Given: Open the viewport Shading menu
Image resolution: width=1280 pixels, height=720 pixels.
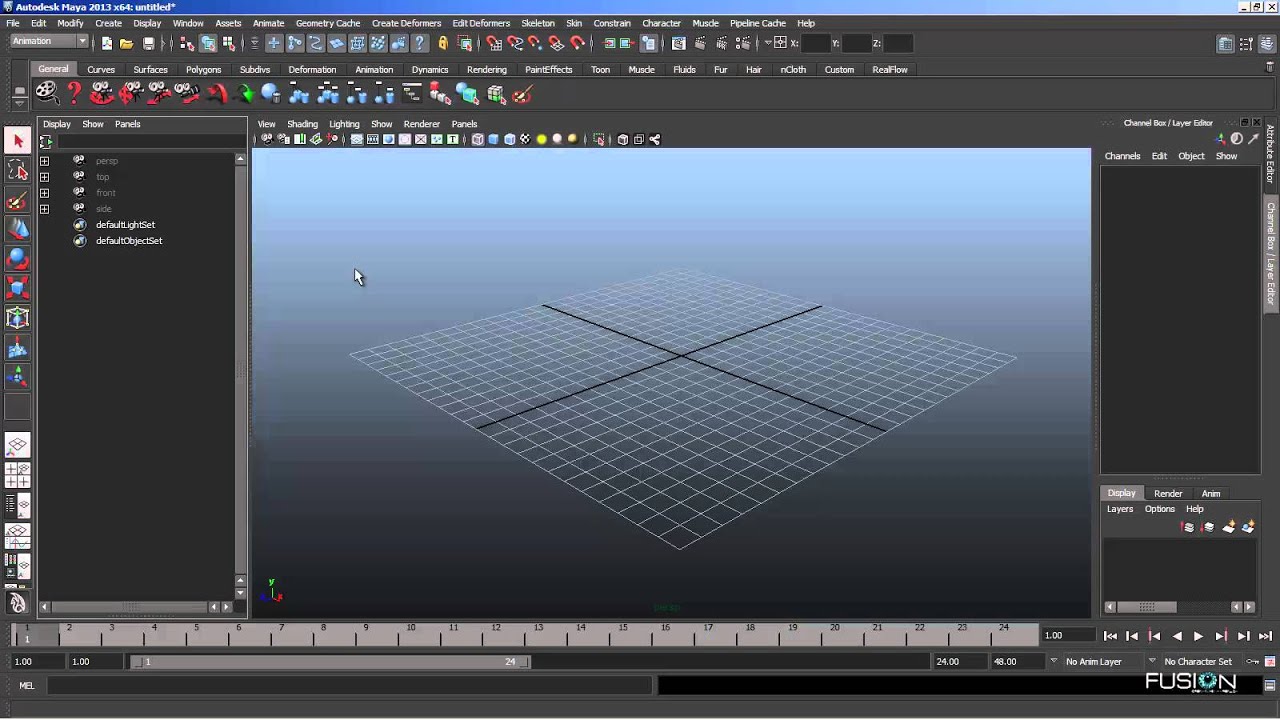Looking at the screenshot, I should point(302,124).
